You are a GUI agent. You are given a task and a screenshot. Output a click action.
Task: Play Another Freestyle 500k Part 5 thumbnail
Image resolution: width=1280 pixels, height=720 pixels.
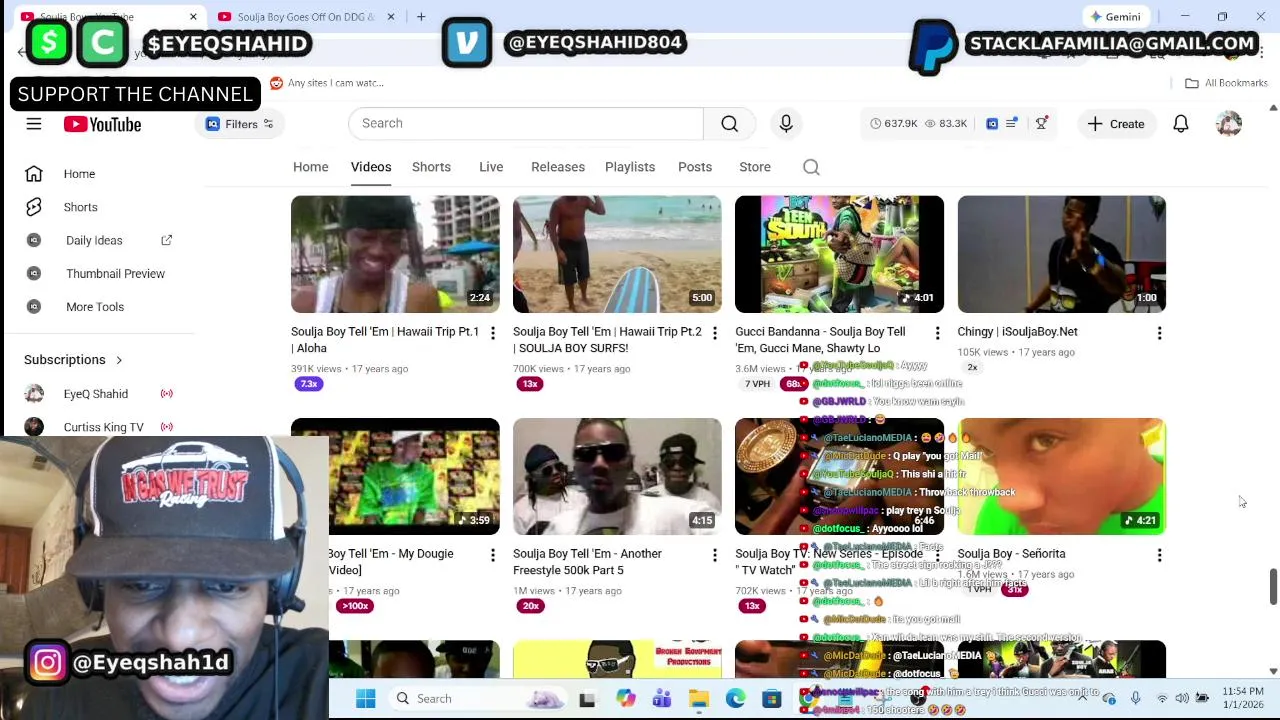617,477
